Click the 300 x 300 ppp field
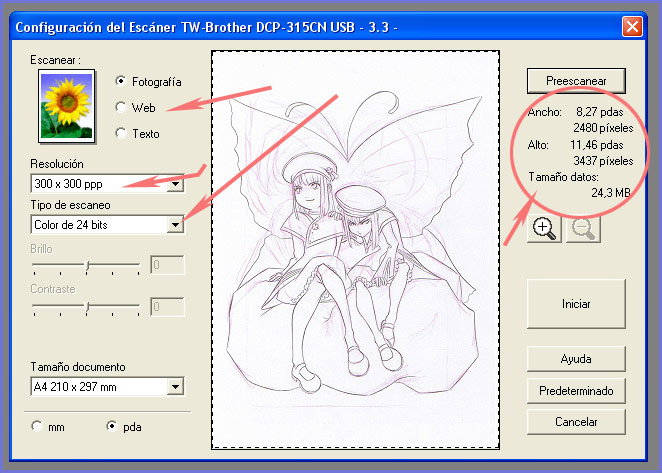This screenshot has width=662, height=473. tap(107, 184)
